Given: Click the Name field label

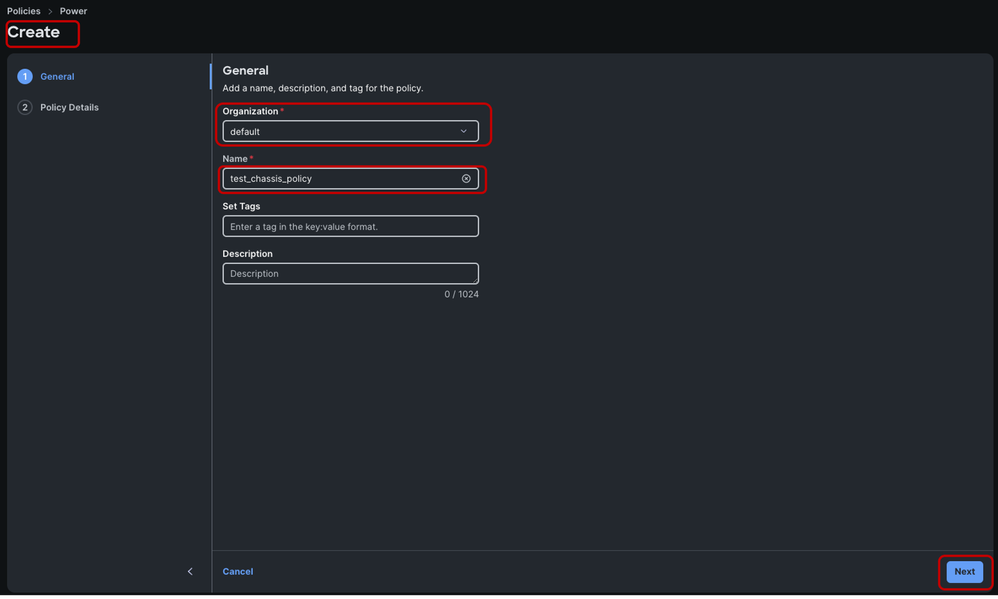Looking at the screenshot, I should tap(235, 159).
